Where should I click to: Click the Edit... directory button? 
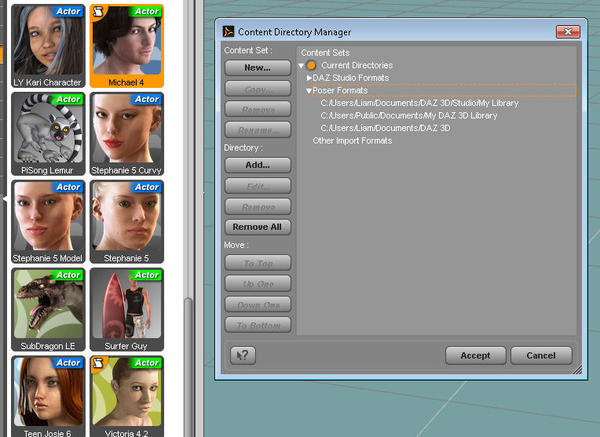coord(258,186)
